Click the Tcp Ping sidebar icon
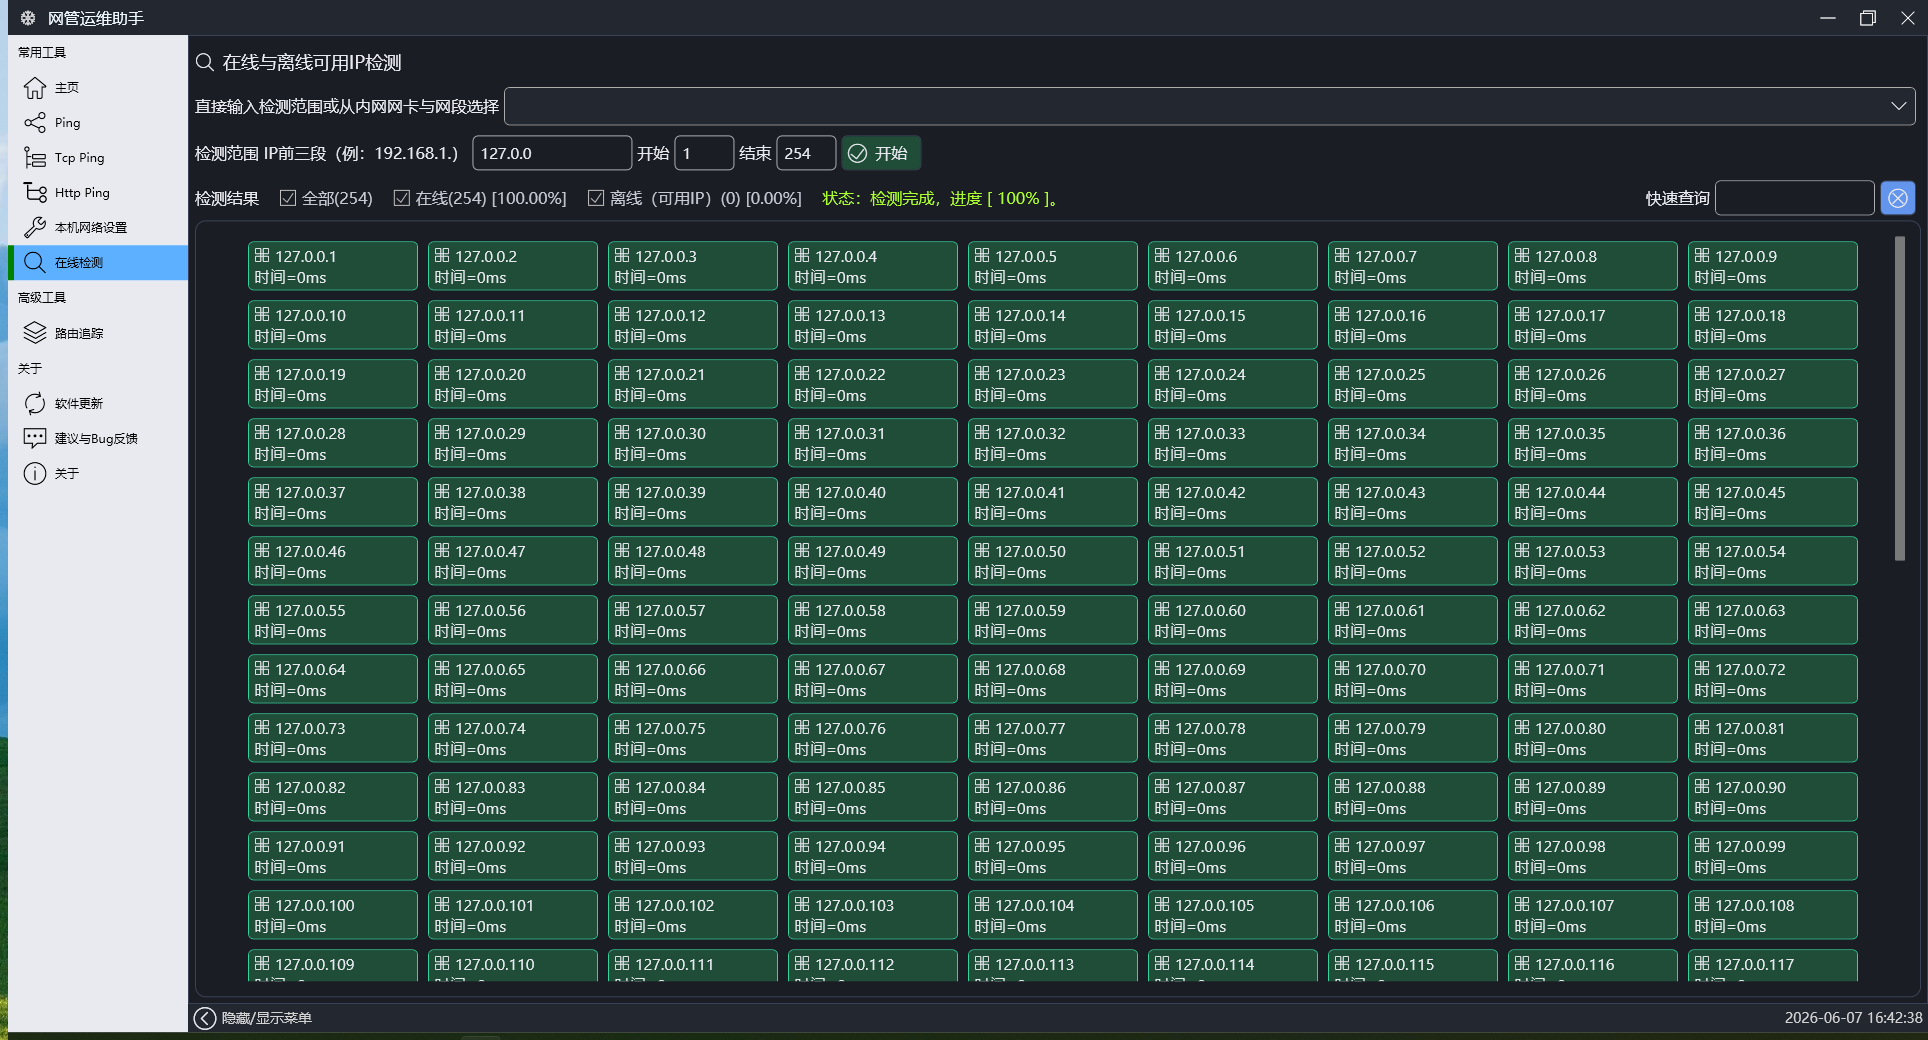 click(x=35, y=158)
